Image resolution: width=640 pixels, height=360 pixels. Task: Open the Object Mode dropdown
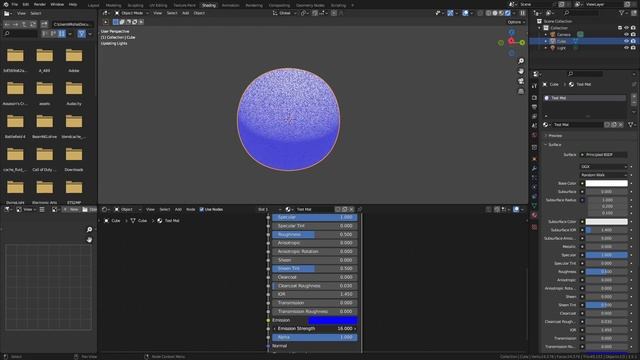(x=132, y=13)
